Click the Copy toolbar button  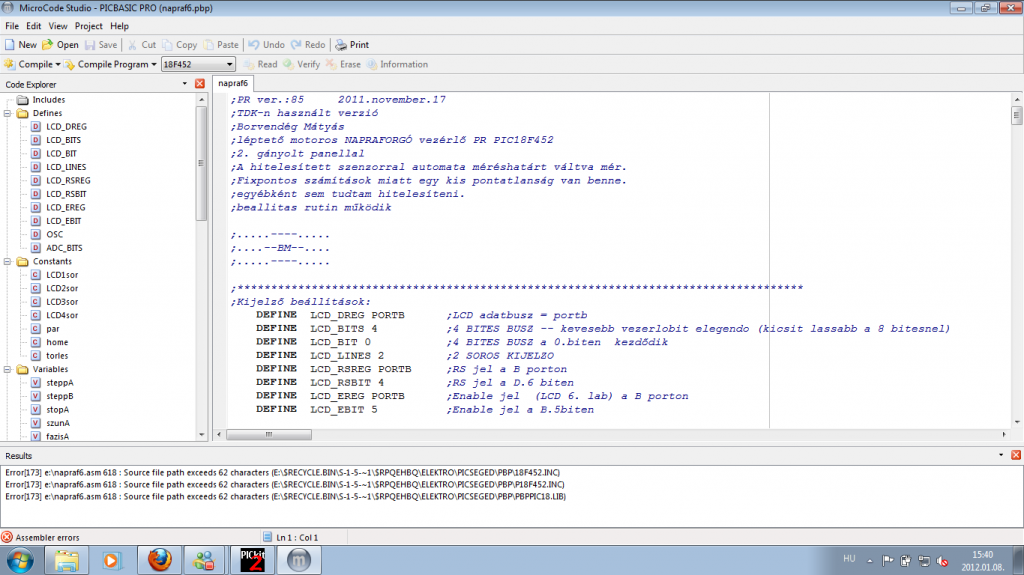pos(180,44)
